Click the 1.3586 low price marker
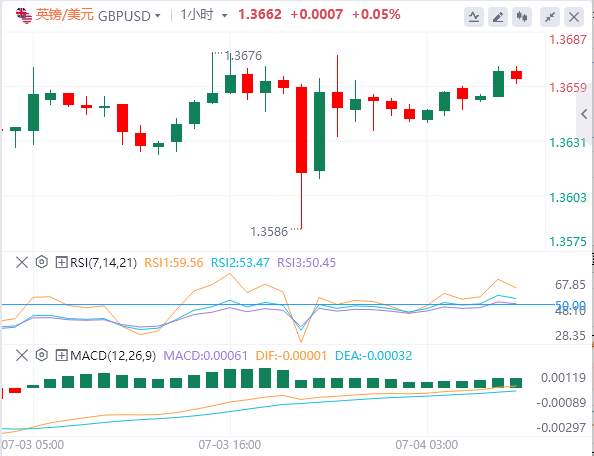Screen dimensions: 594x456 click(269, 232)
